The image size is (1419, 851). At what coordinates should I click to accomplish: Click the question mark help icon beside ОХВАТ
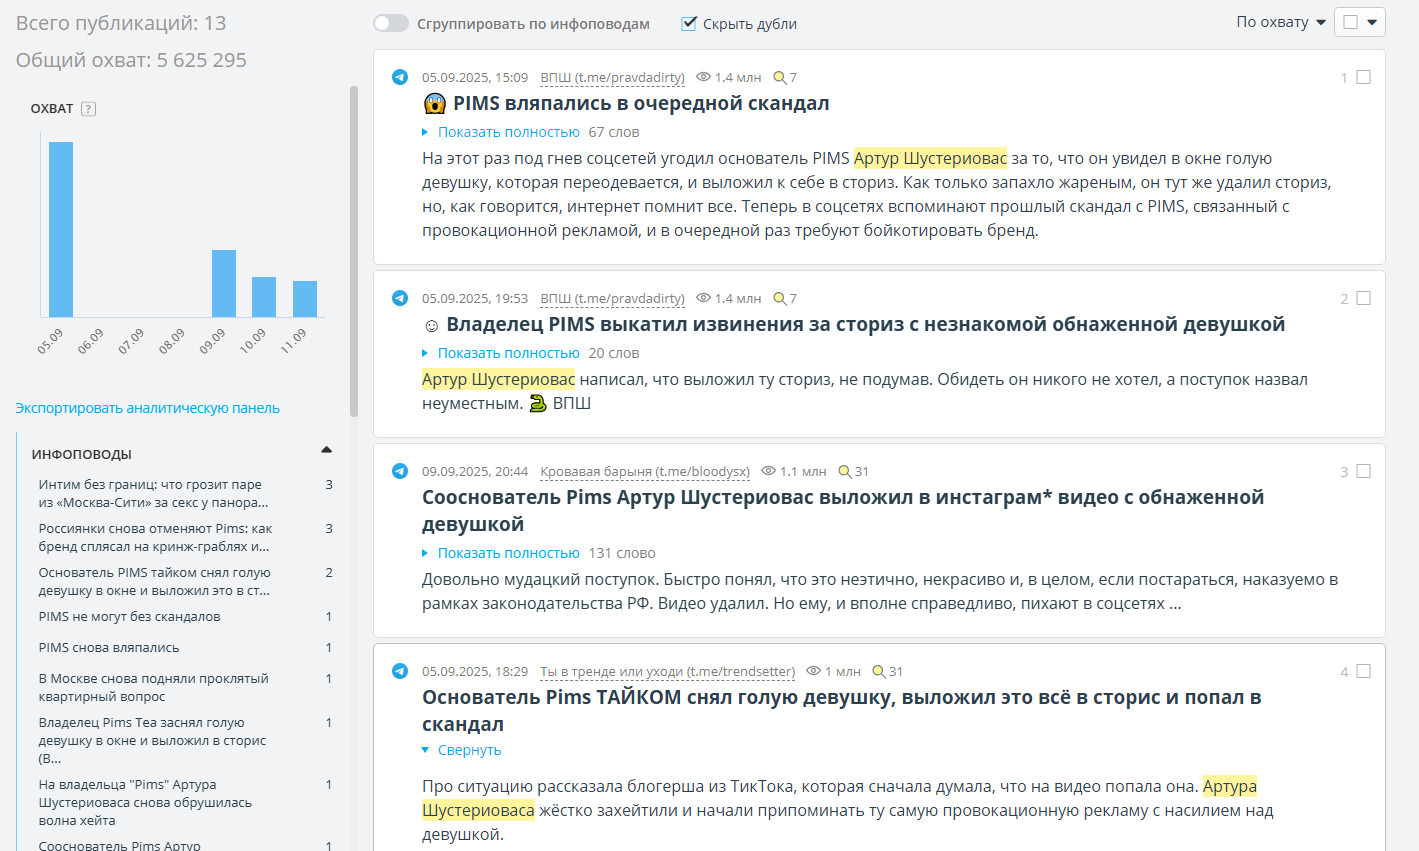pos(88,109)
